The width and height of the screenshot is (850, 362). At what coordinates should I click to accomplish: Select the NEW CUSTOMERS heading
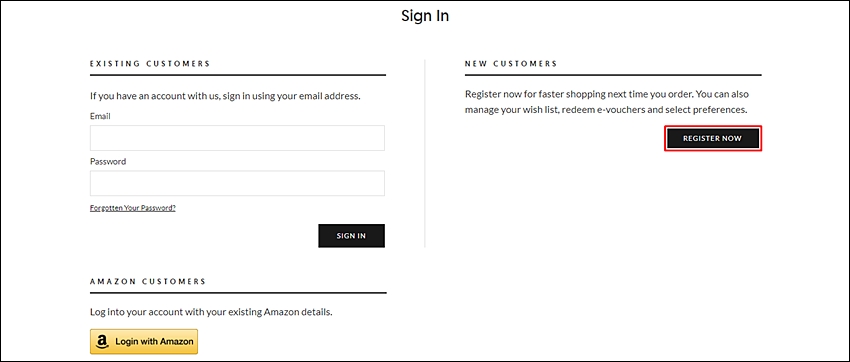(x=511, y=63)
